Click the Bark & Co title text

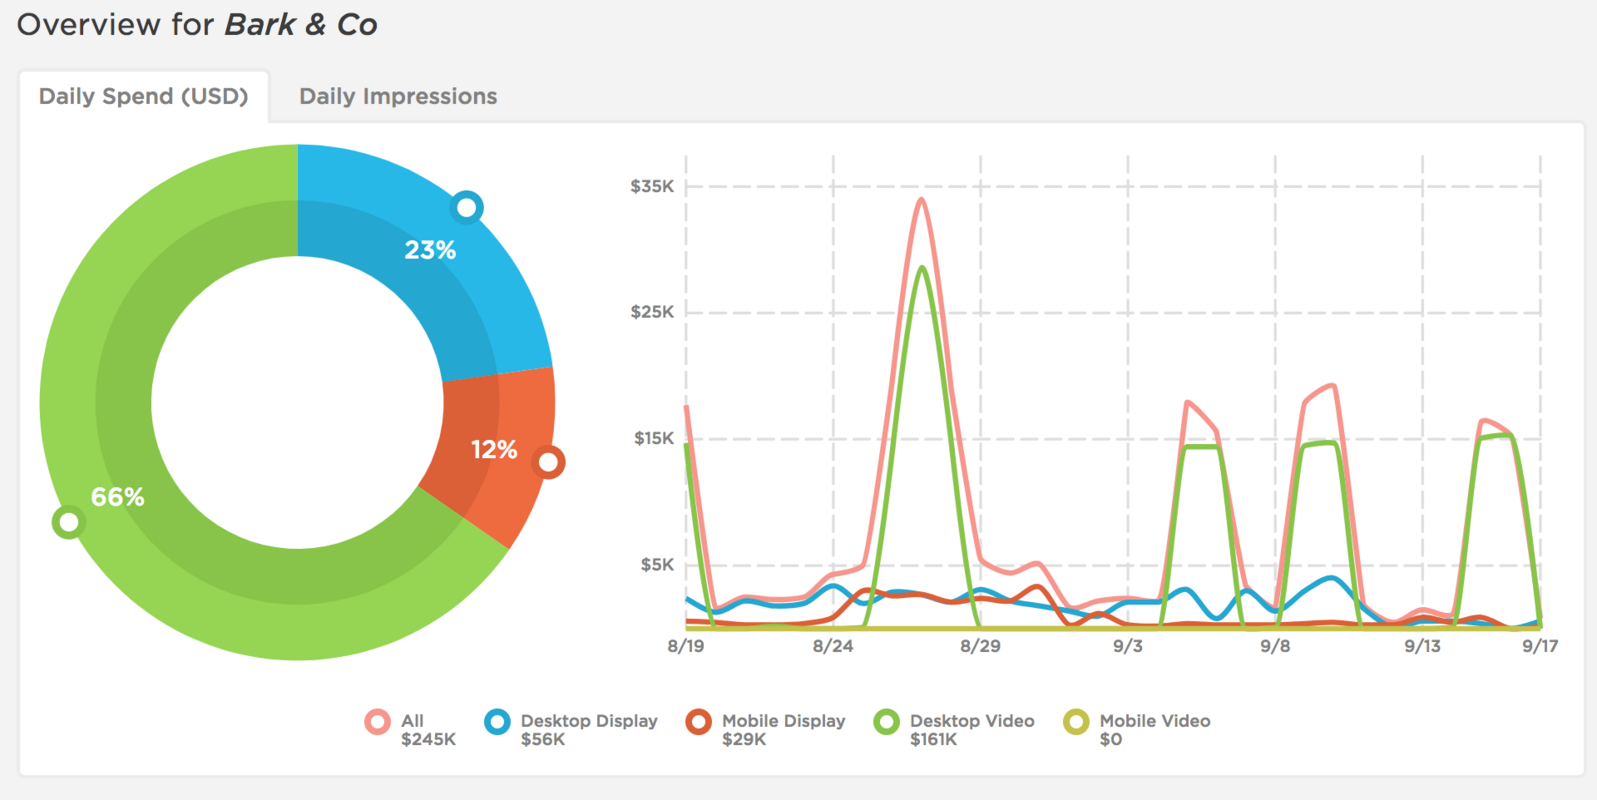tap(301, 25)
